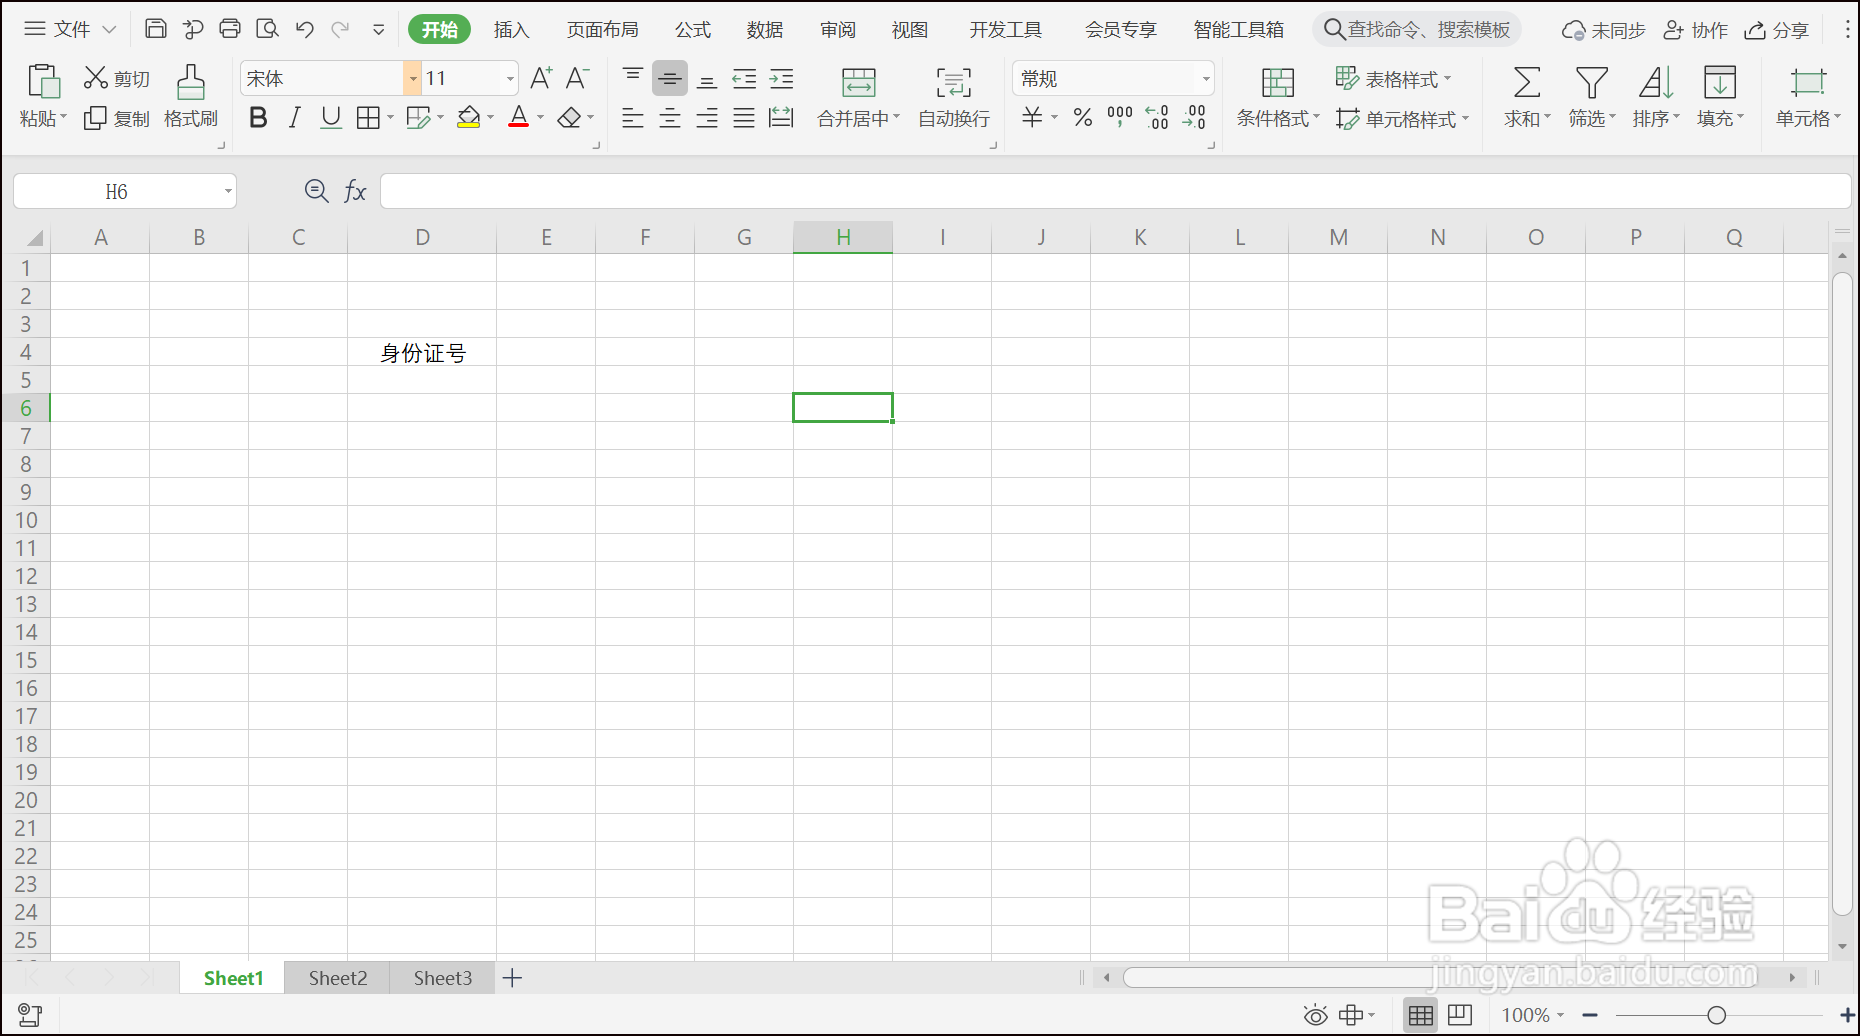Click the zoom magnifier beside fx
The image size is (1860, 1036).
click(316, 190)
